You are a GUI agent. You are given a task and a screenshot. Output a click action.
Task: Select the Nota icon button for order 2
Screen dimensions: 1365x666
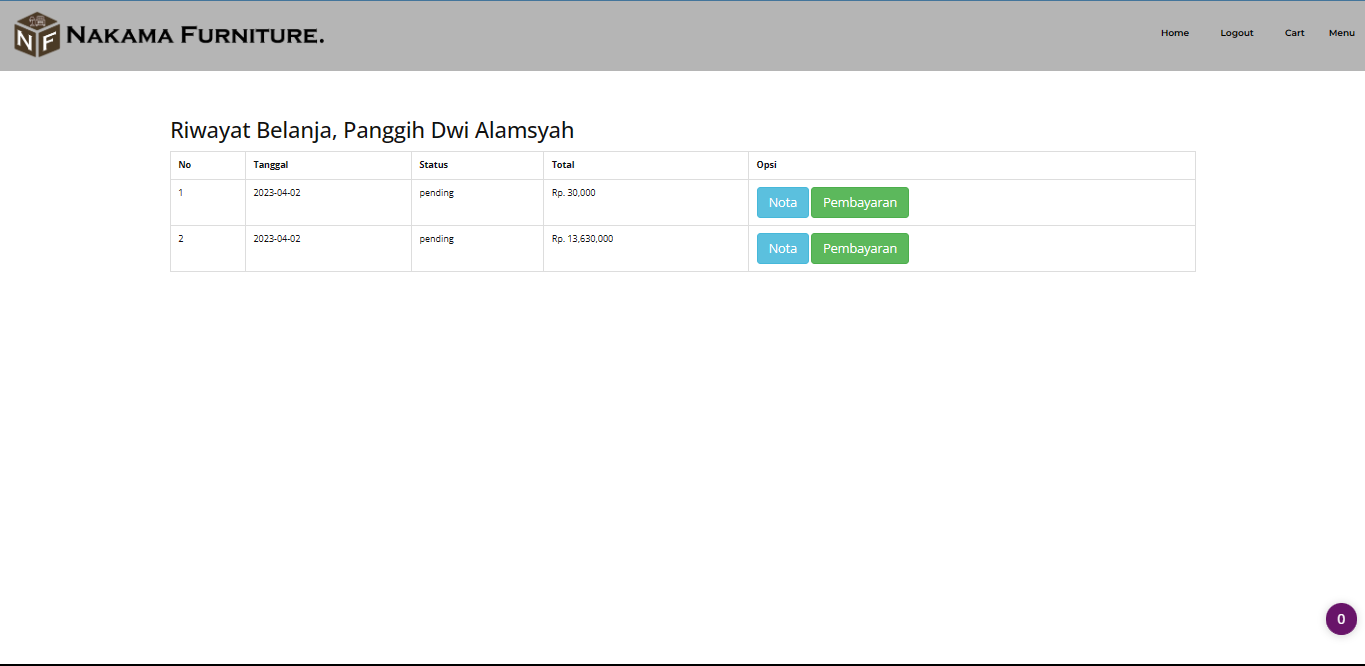(782, 248)
